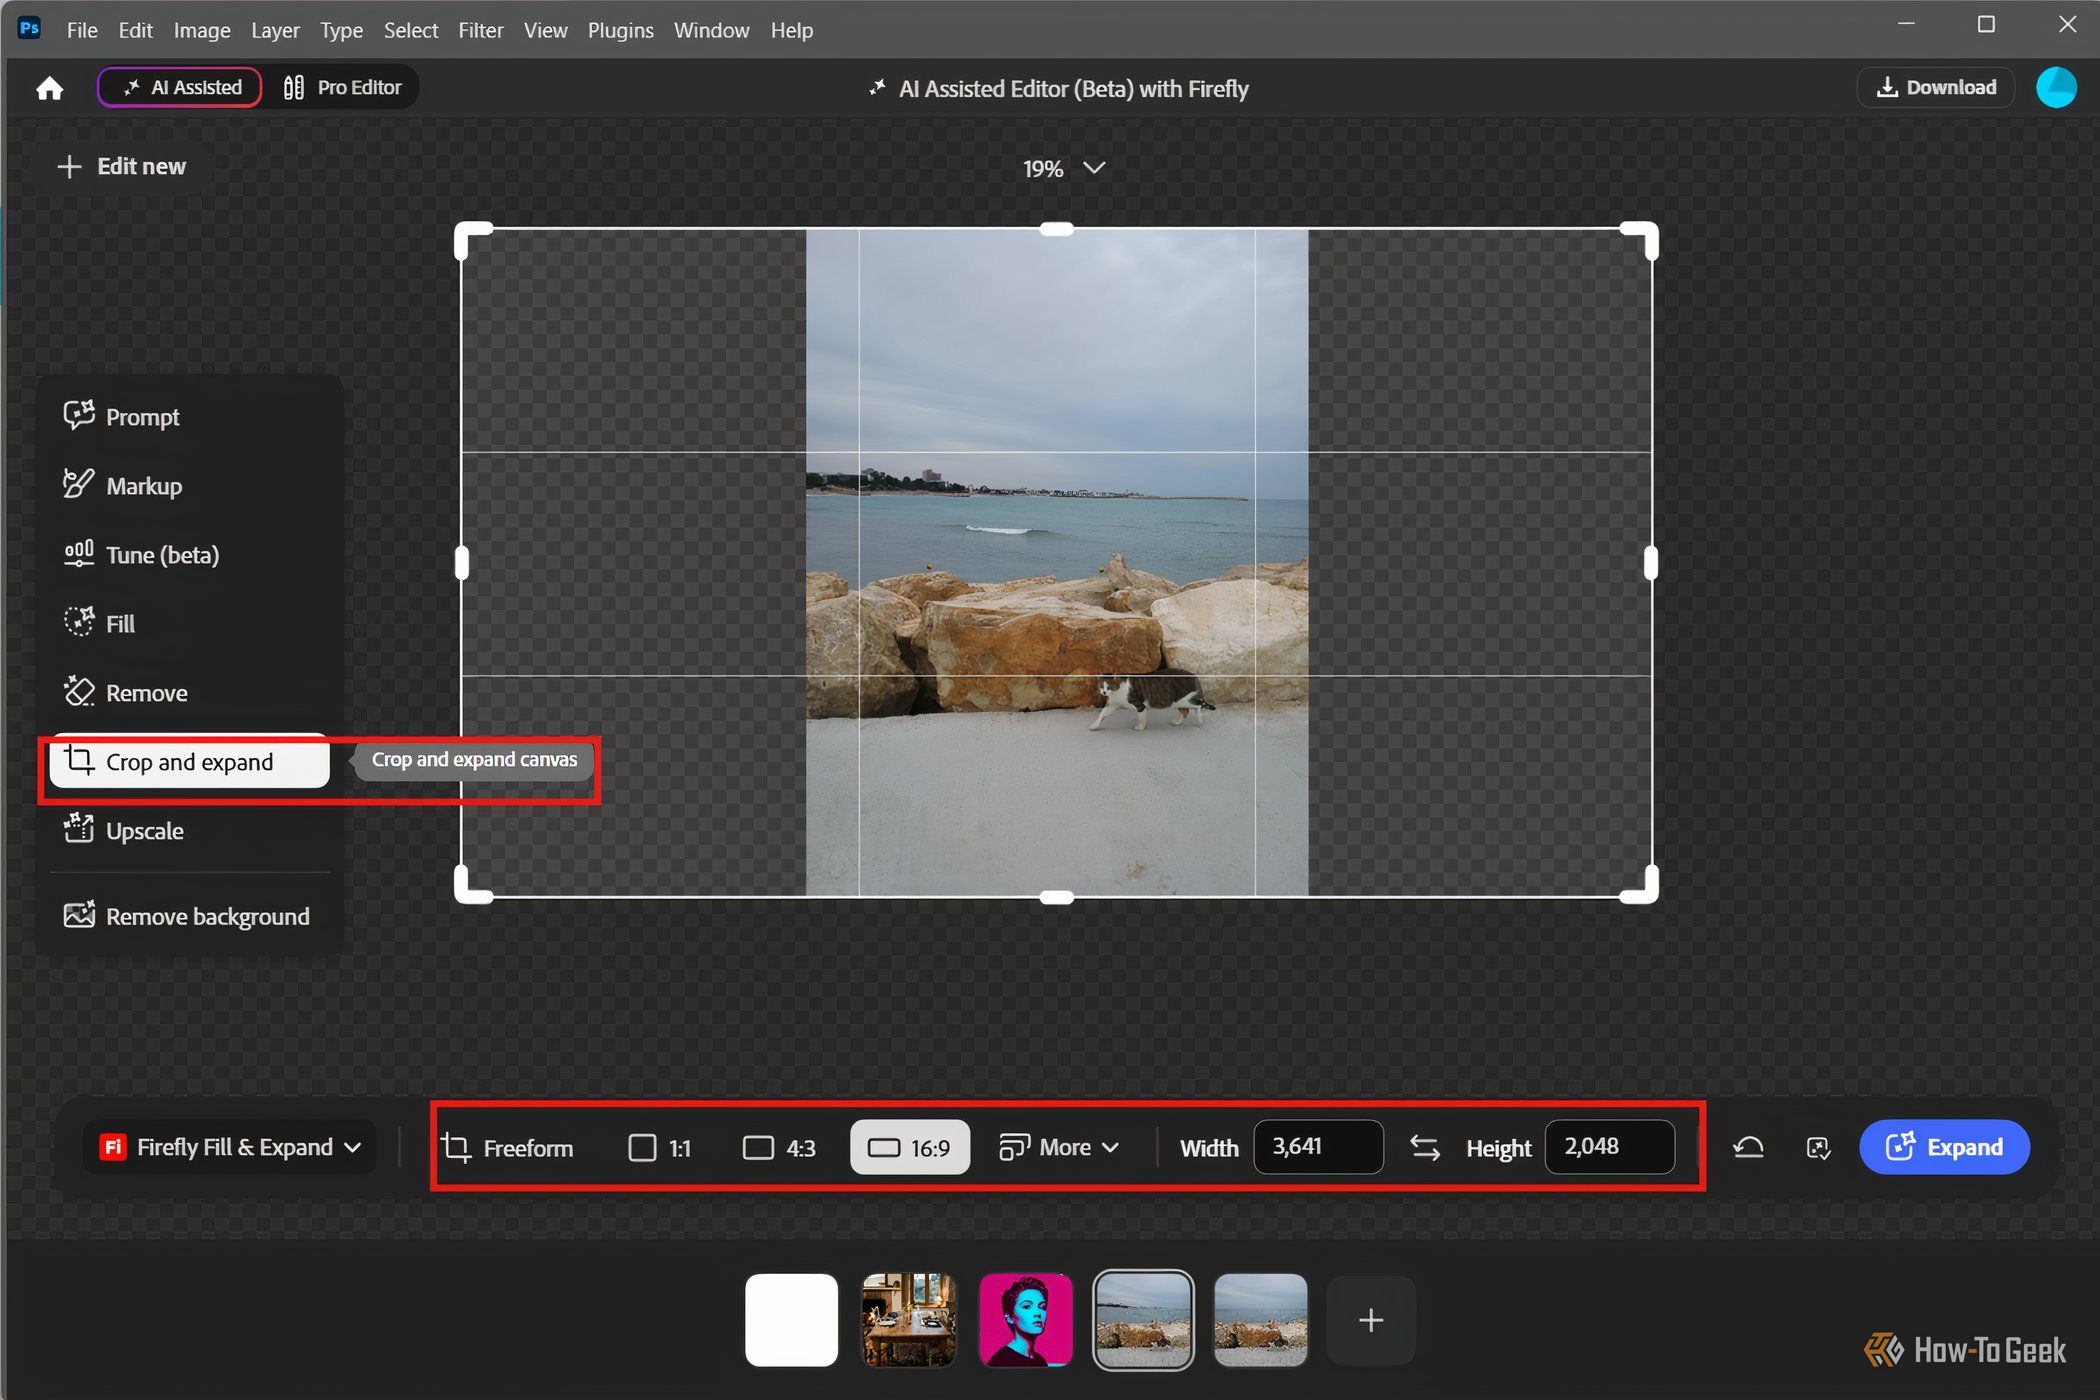
Task: Click Edit new
Action: coord(121,167)
